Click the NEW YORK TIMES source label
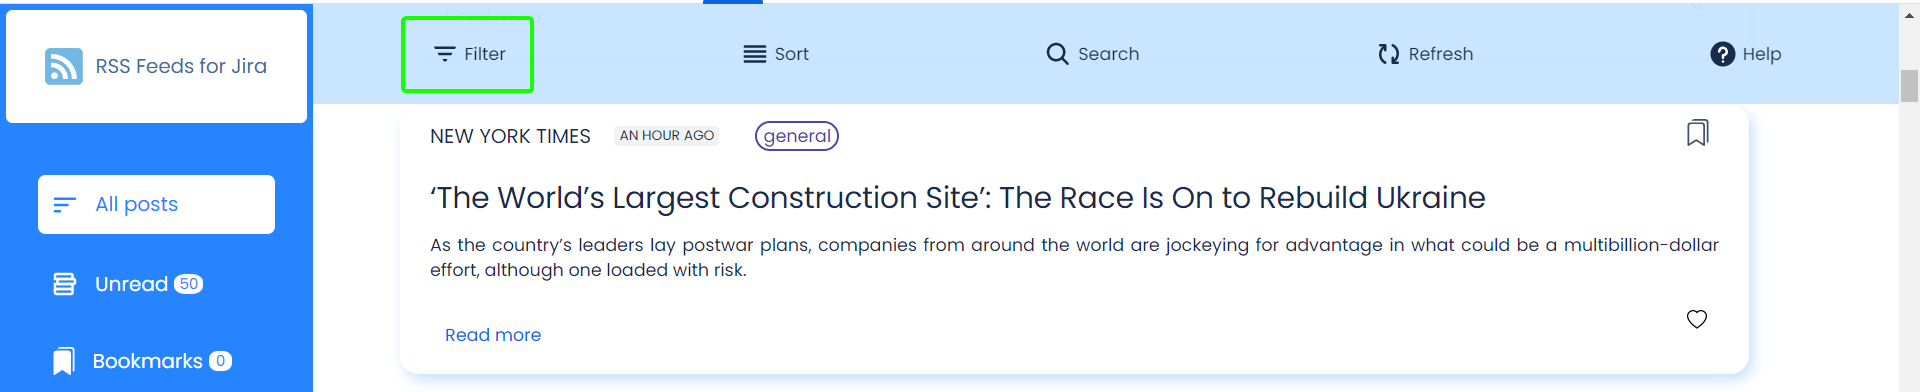 pos(510,136)
